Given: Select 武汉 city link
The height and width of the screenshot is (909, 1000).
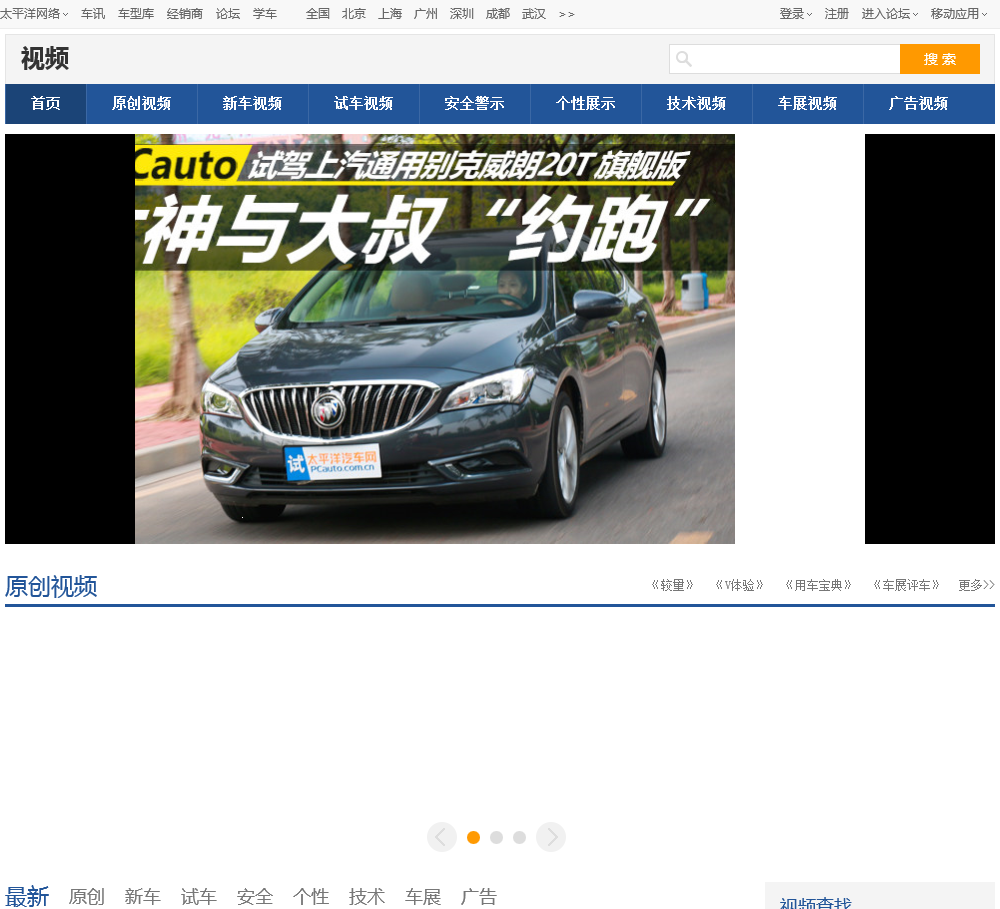Looking at the screenshot, I should [534, 13].
